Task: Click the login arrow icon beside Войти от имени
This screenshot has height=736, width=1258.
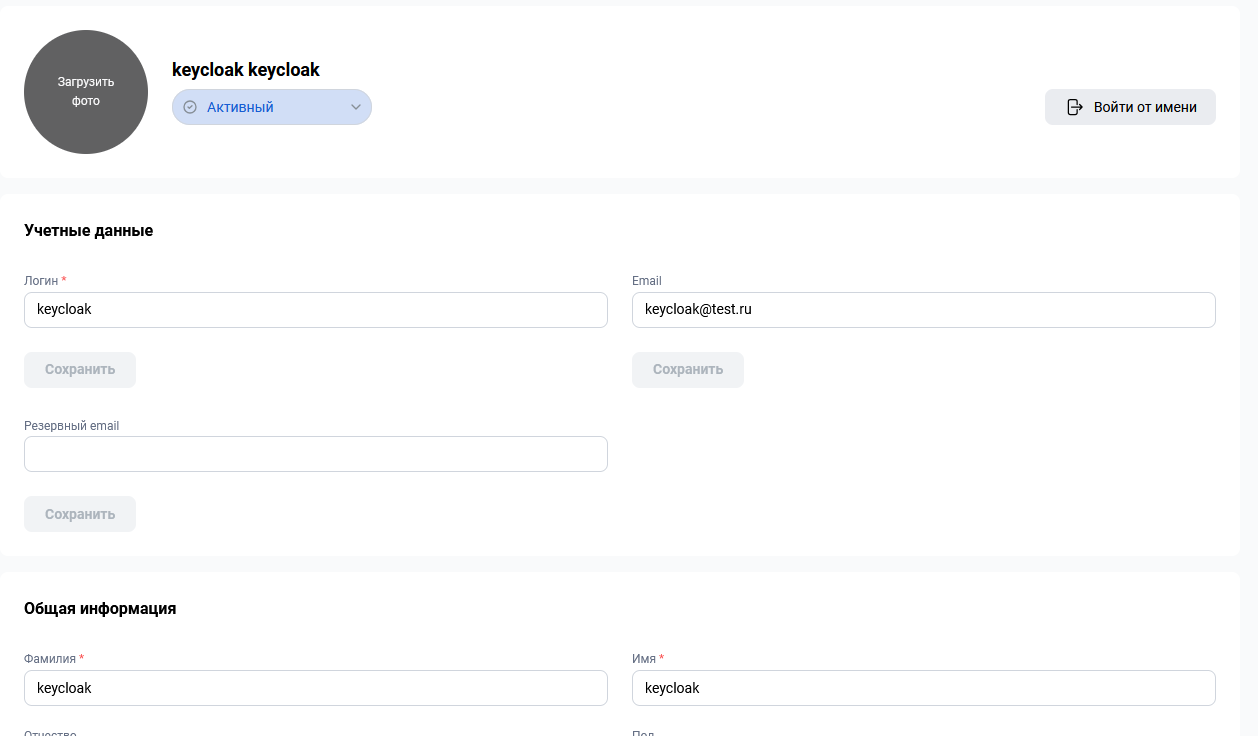Action: (1075, 107)
